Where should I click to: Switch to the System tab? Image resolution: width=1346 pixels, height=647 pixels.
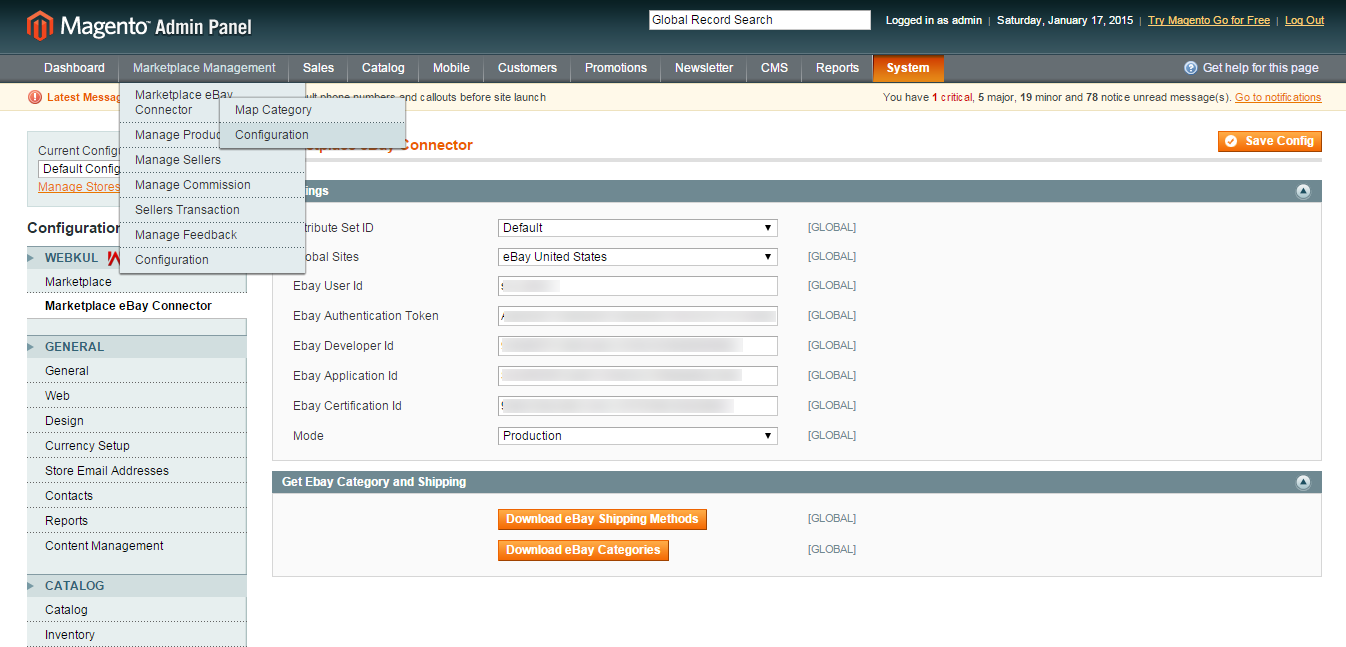tap(907, 68)
